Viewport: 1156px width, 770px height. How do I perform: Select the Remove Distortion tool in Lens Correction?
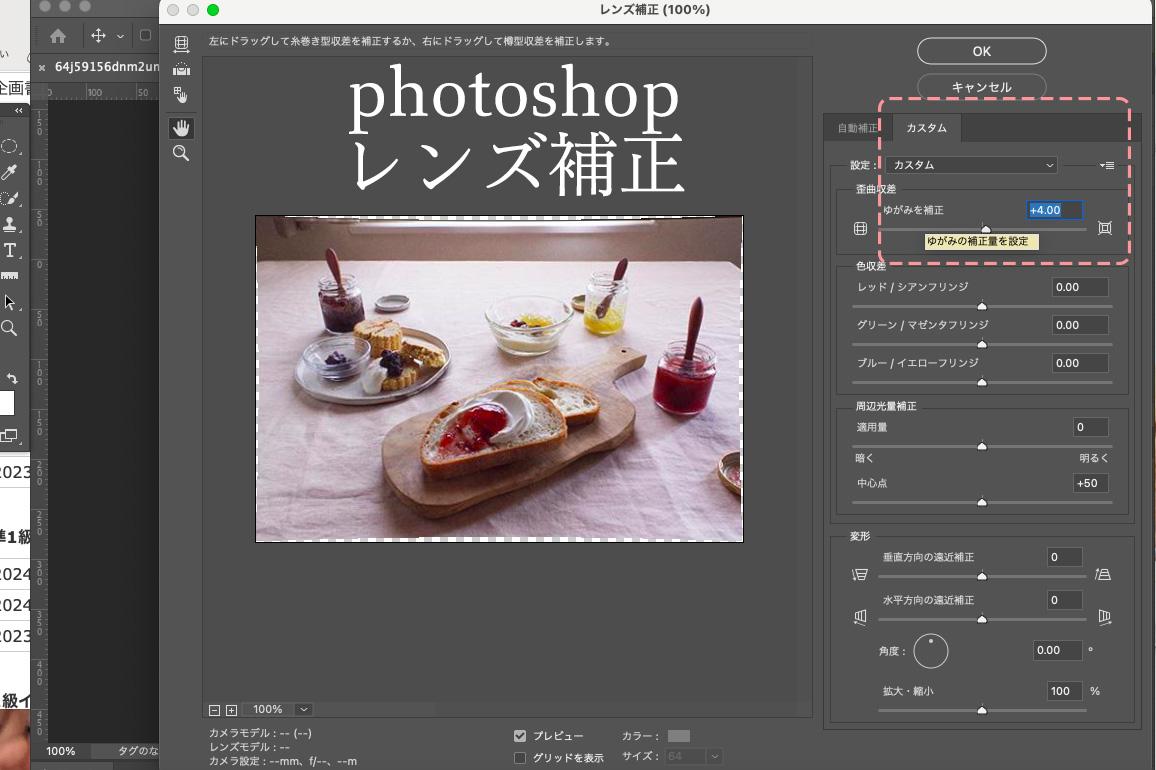[x=181, y=44]
